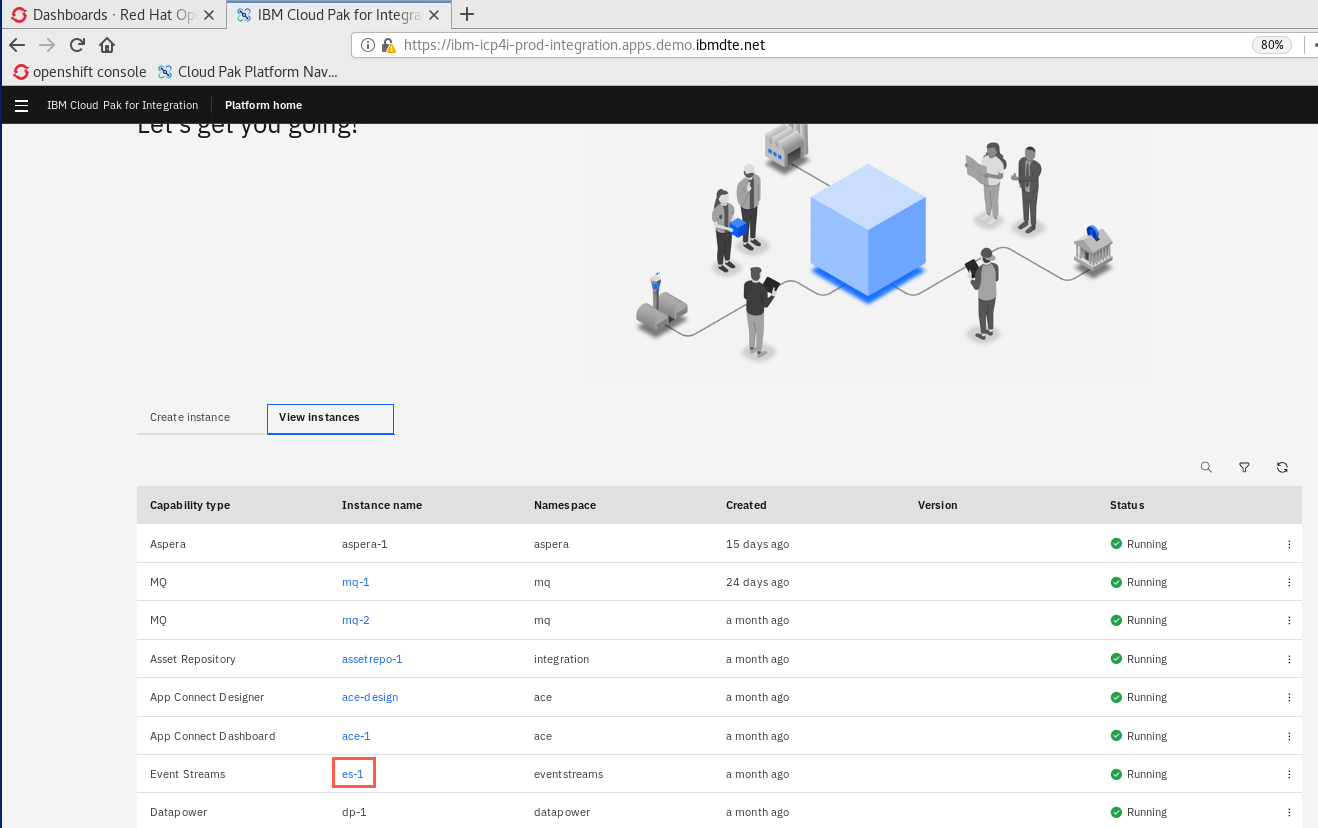
Task: Switch to the Dashboards Red Hat tab
Action: click(x=112, y=15)
